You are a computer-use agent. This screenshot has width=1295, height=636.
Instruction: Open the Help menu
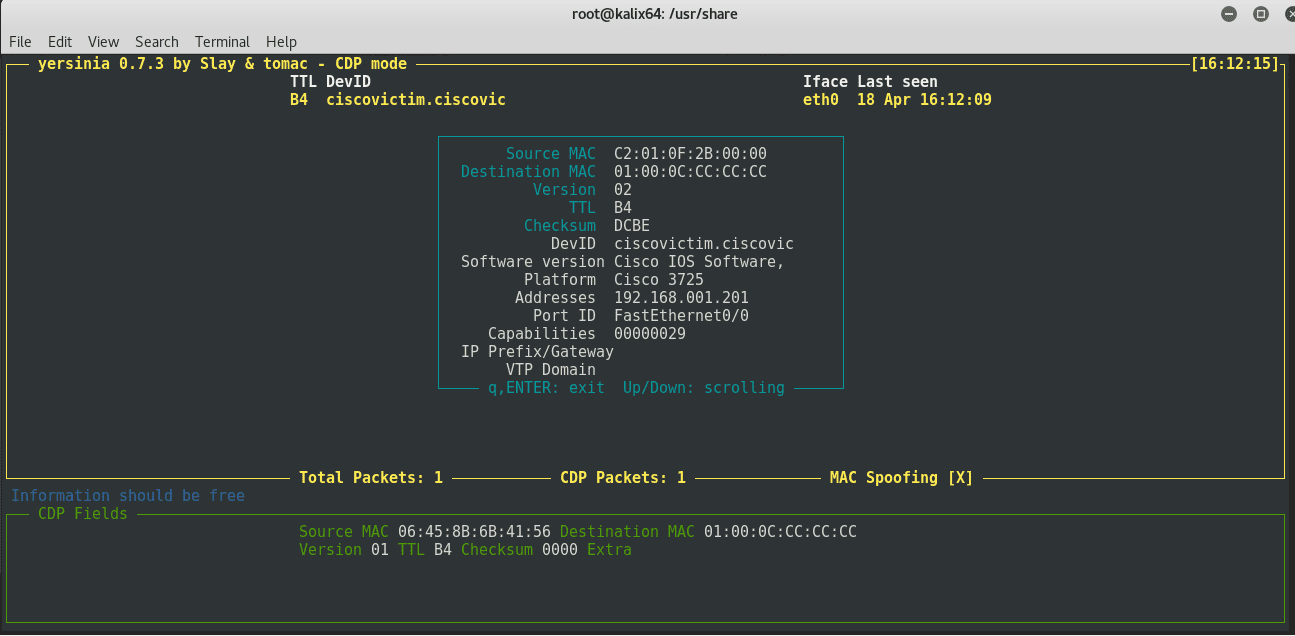[x=281, y=42]
